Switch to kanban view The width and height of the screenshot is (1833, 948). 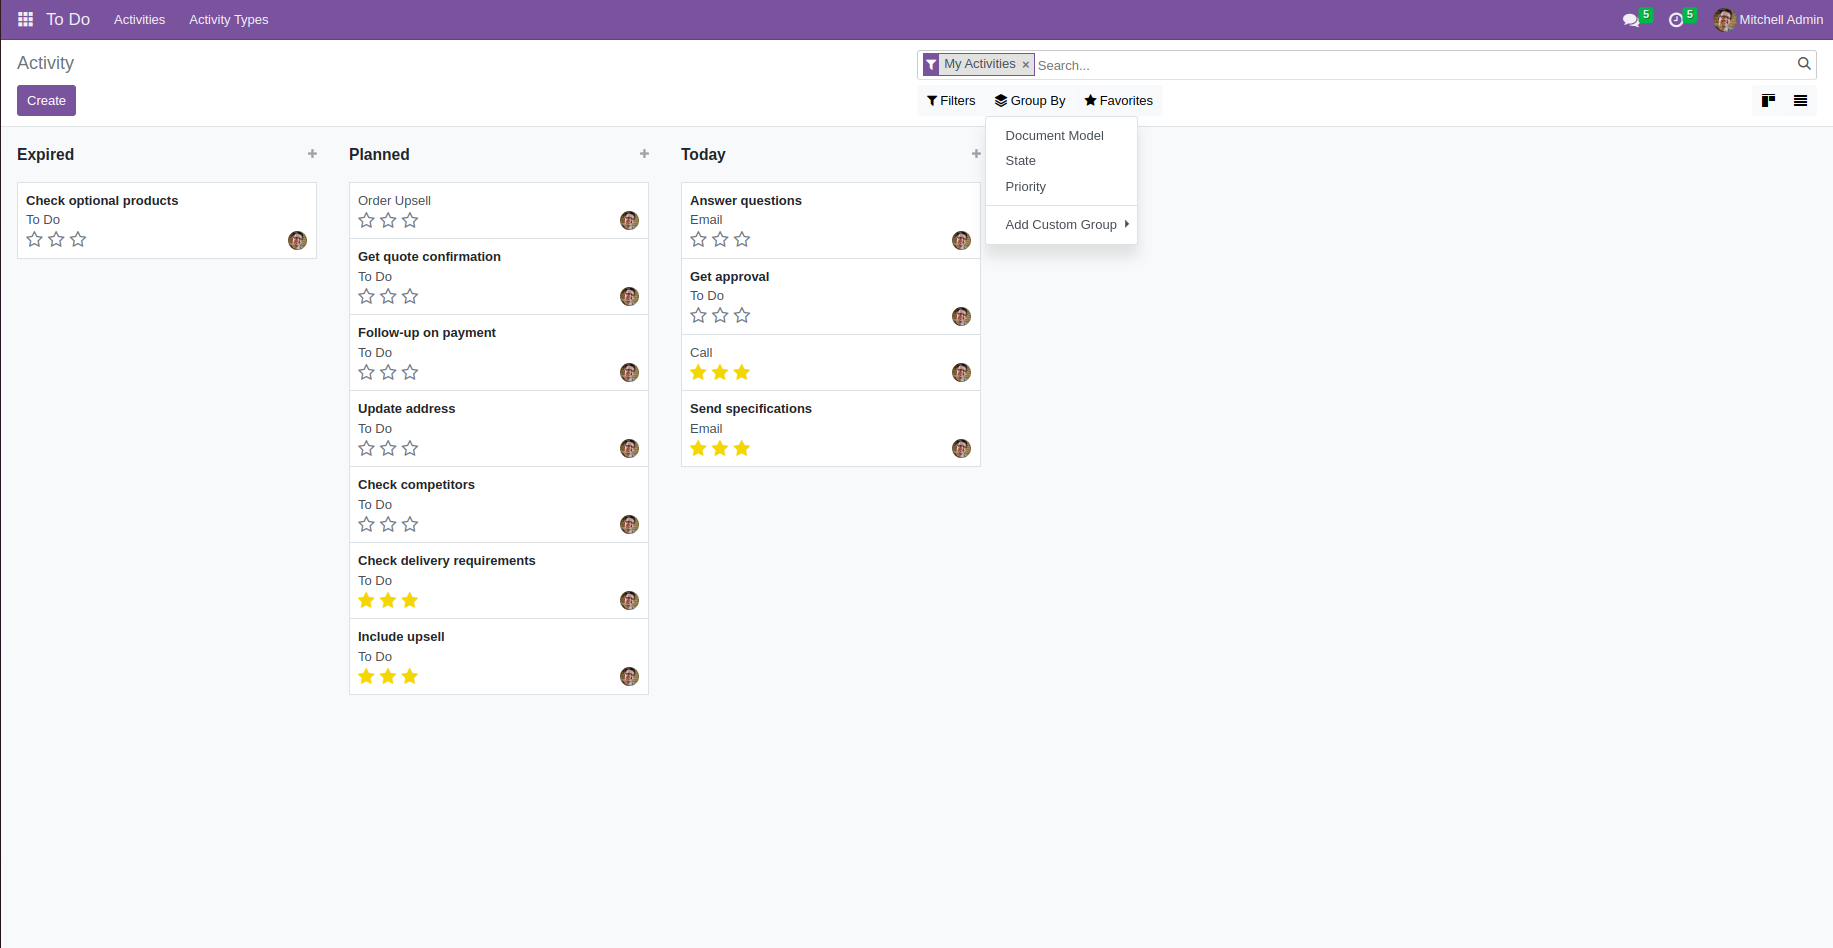click(1768, 100)
